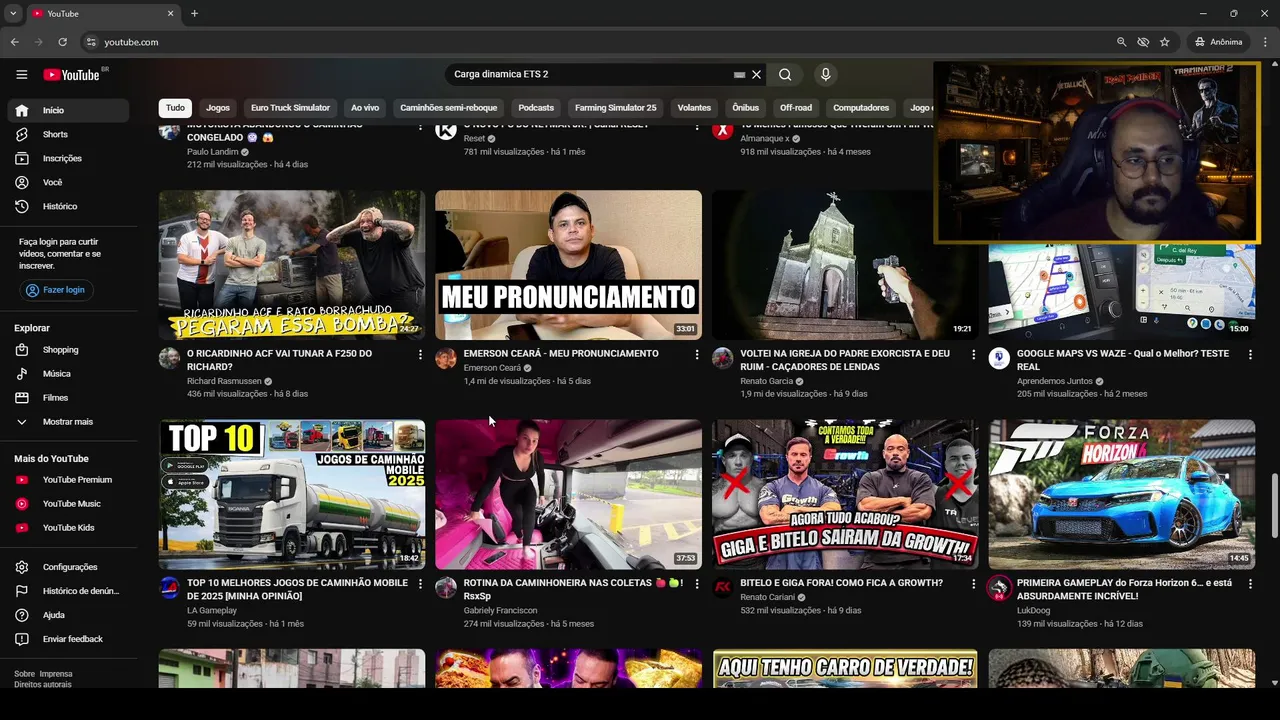Open Renato Garcia channel name link
The height and width of the screenshot is (720, 1280).
pyautogui.click(x=766, y=381)
